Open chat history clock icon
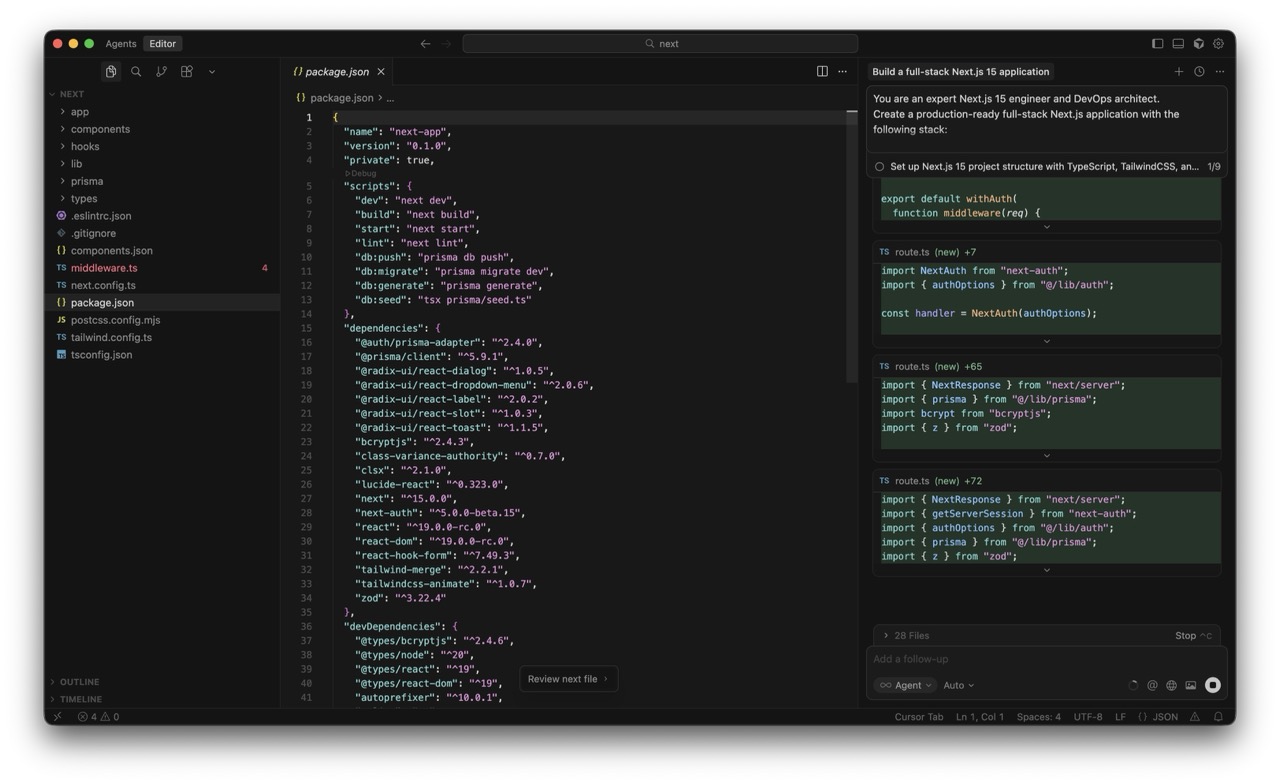Image resolution: width=1280 pixels, height=783 pixels. 1199,72
